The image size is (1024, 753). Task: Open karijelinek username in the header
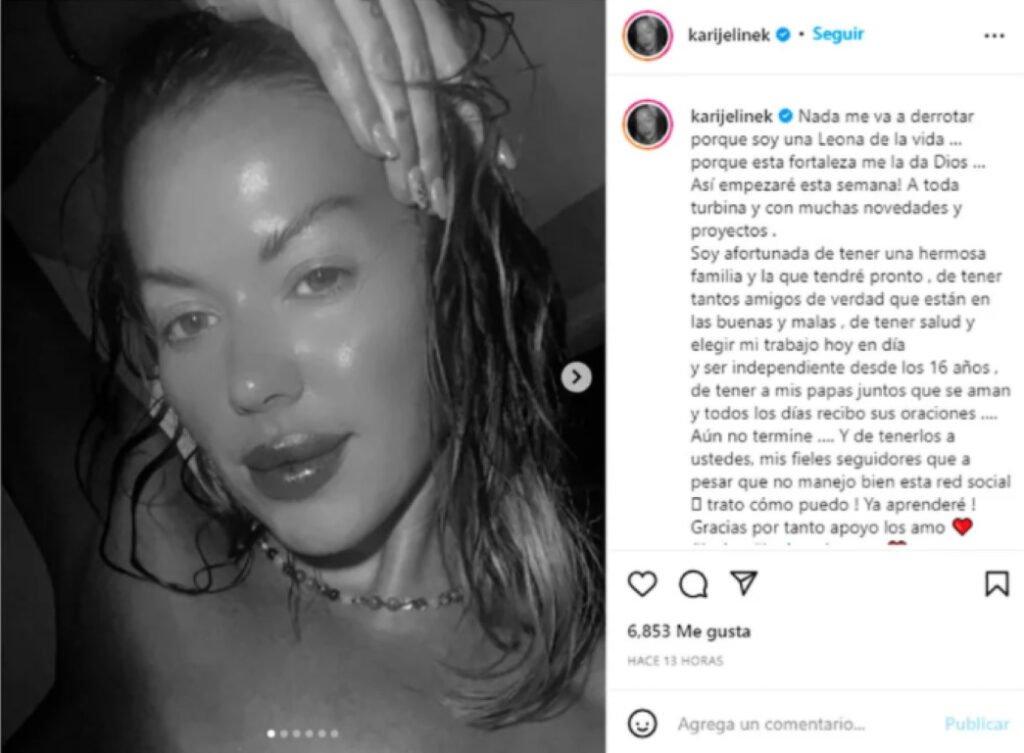(x=729, y=35)
